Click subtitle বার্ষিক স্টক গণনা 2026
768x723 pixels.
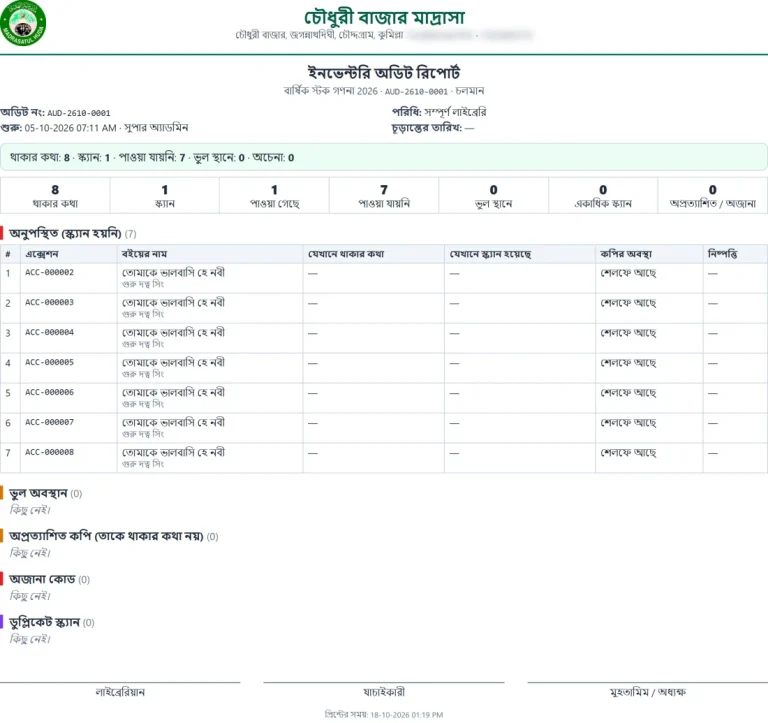331,91
